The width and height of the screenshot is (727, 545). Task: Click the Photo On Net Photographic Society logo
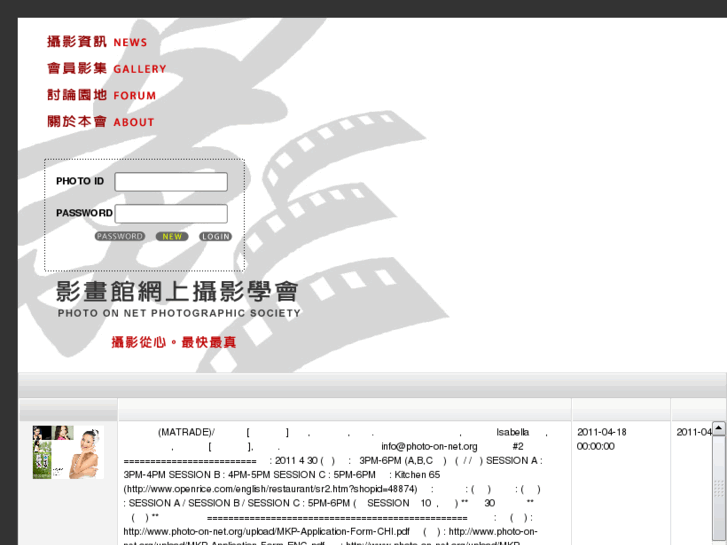pos(179,299)
